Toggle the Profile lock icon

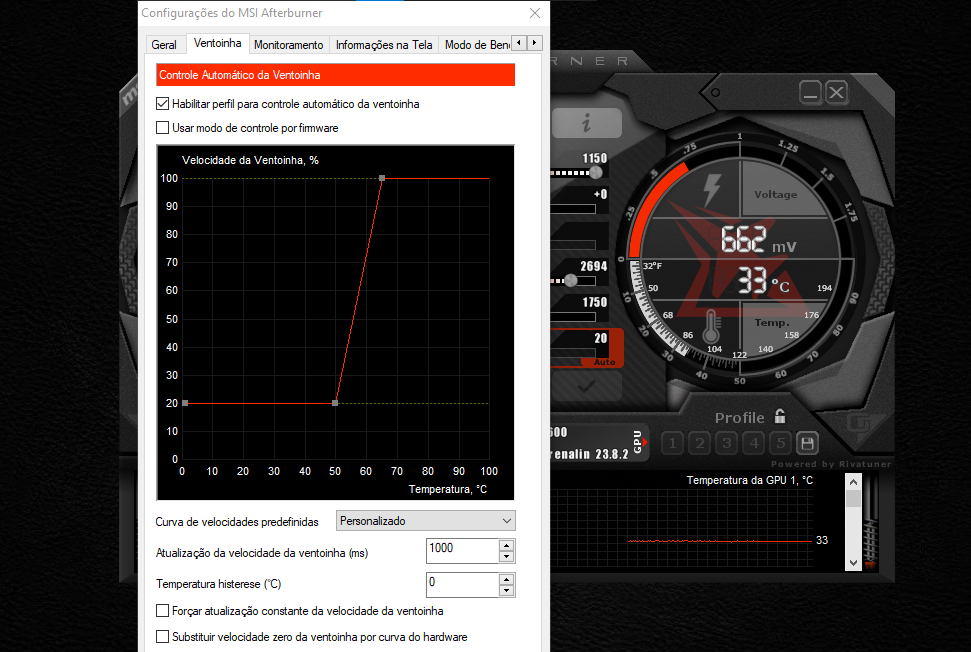pyautogui.click(x=780, y=416)
